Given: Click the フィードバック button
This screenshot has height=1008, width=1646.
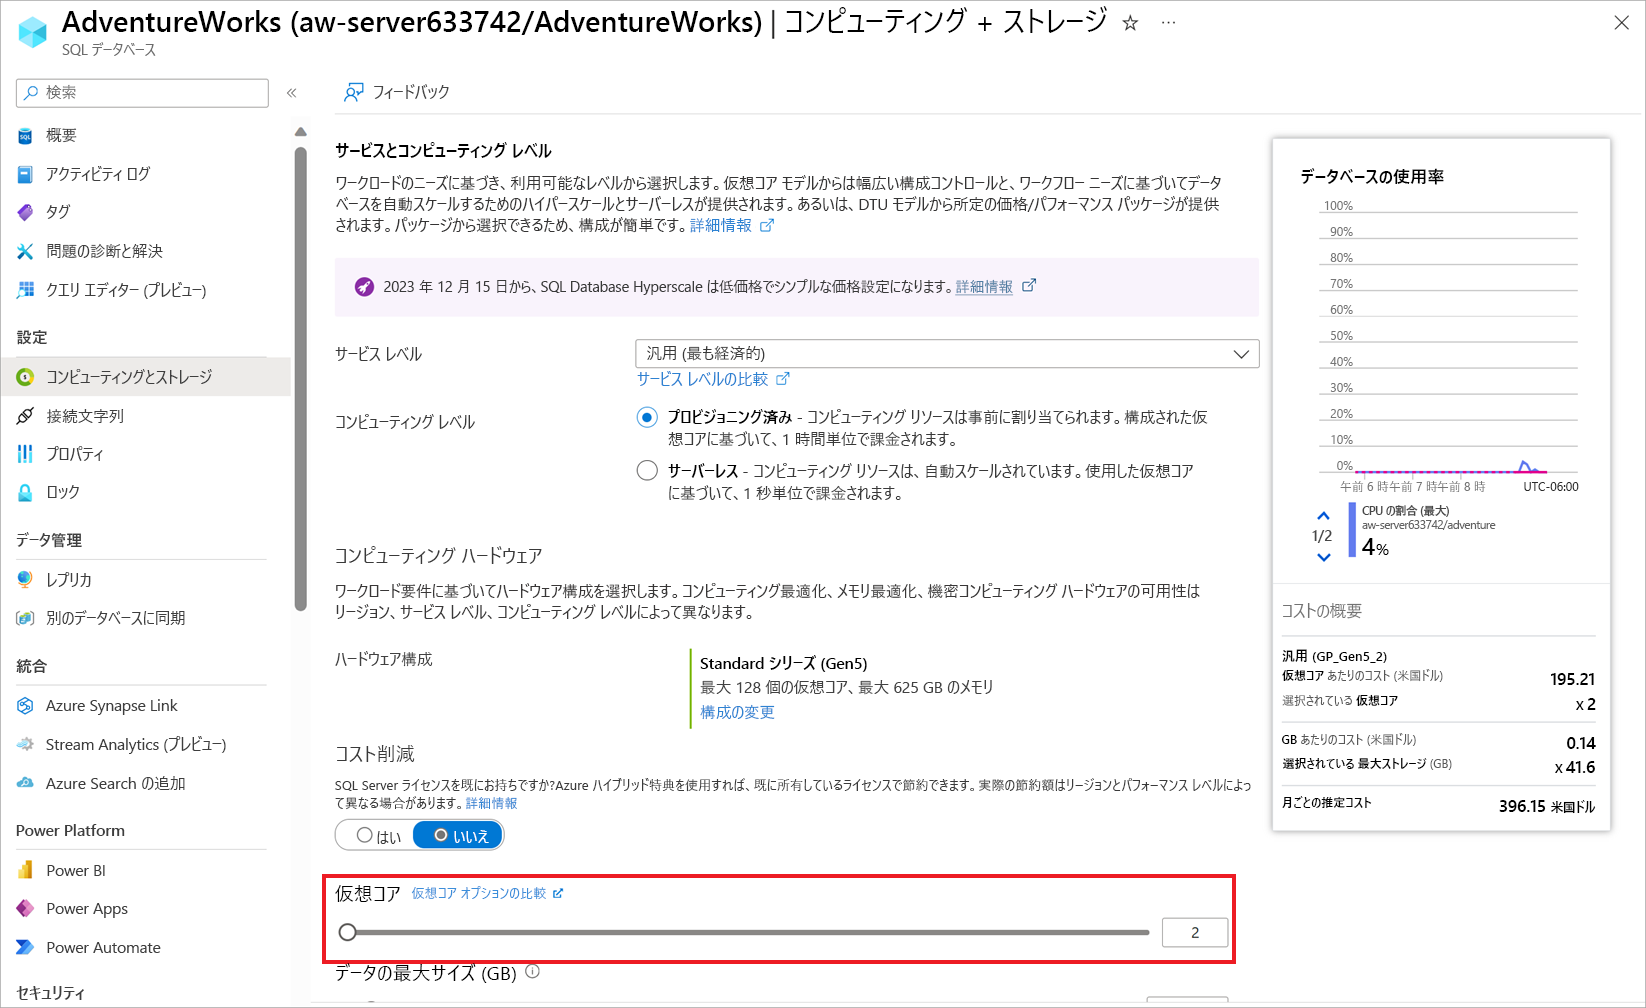Looking at the screenshot, I should point(397,92).
